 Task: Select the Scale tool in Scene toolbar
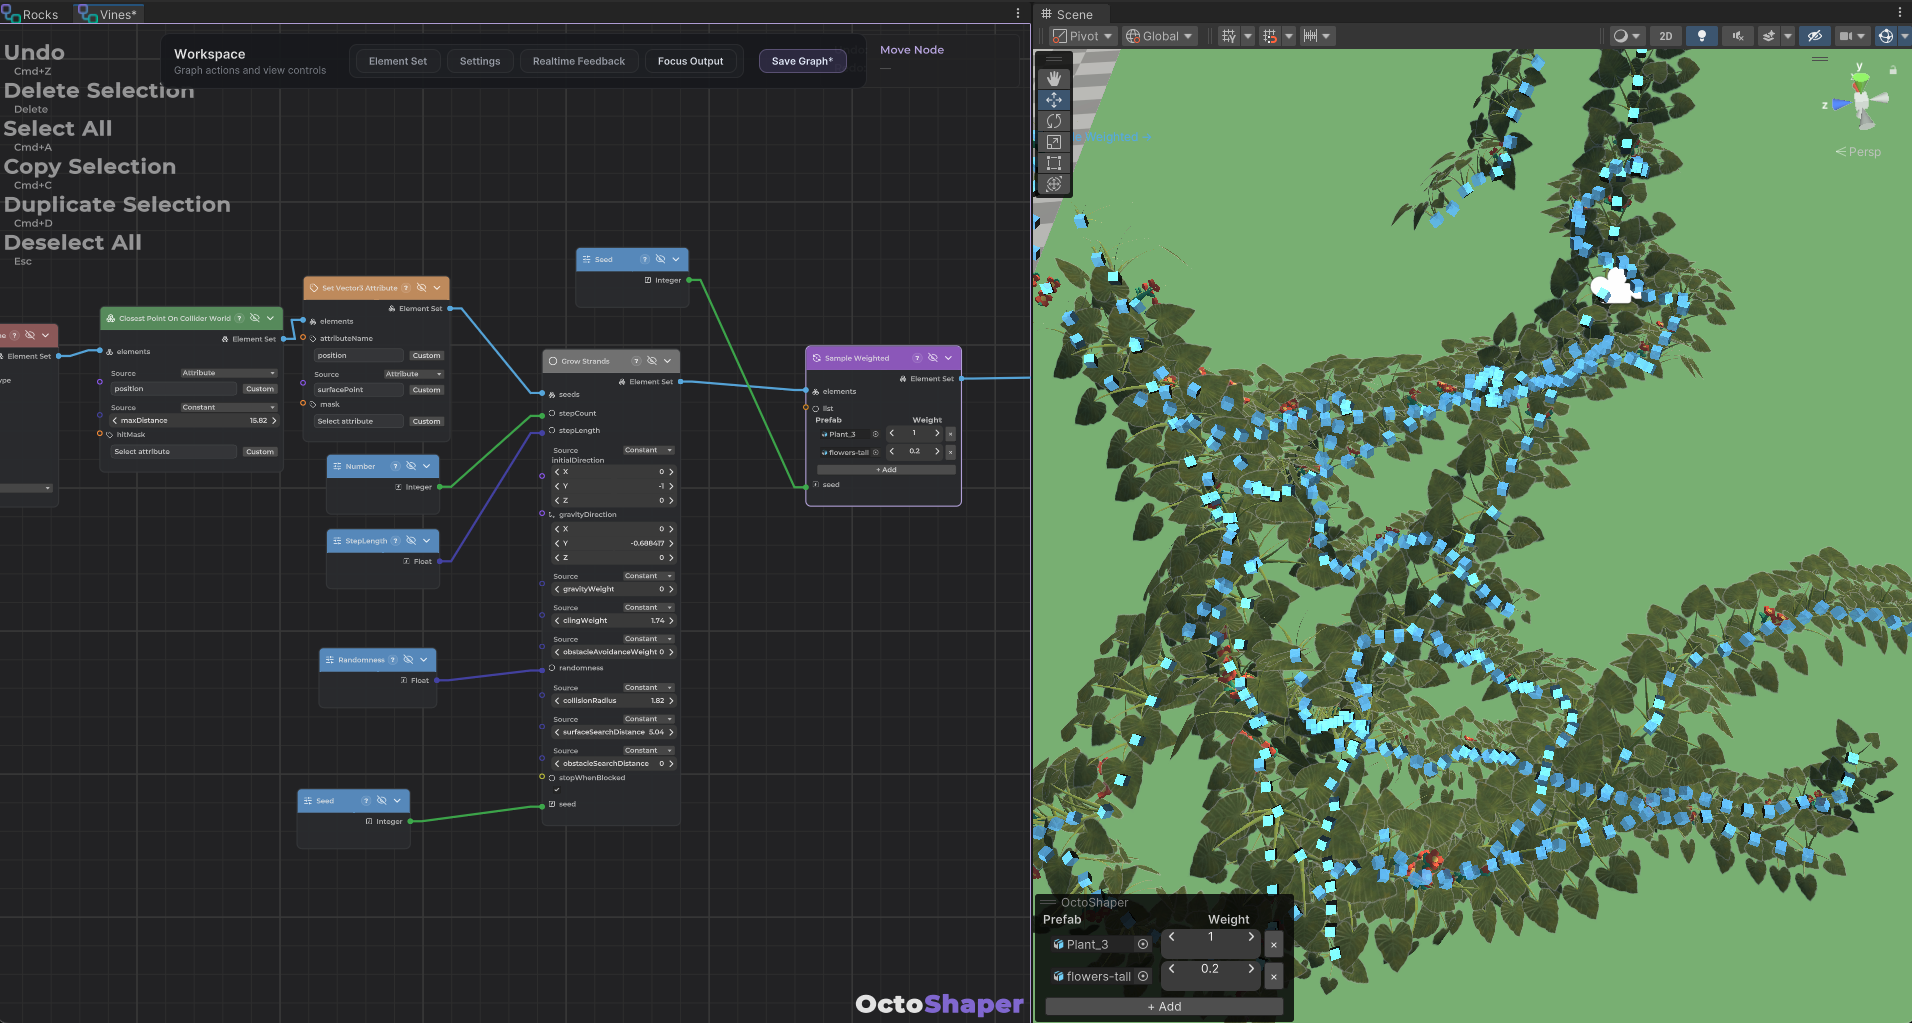pyautogui.click(x=1054, y=142)
